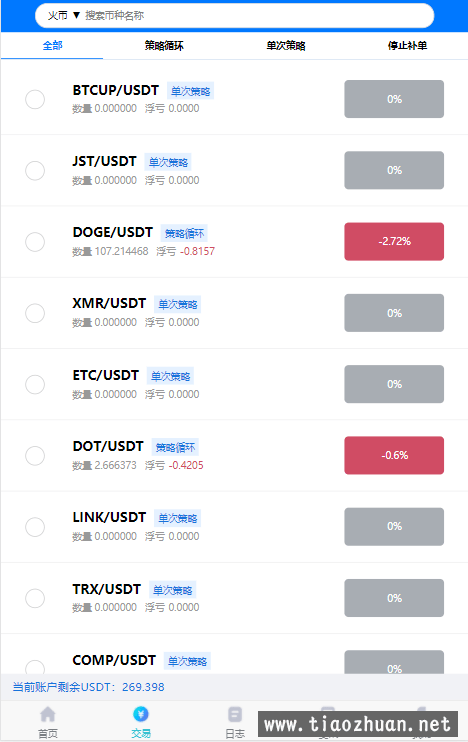This screenshot has height=742, width=468.
Task: Open the 日志 log icon
Action: (235, 714)
